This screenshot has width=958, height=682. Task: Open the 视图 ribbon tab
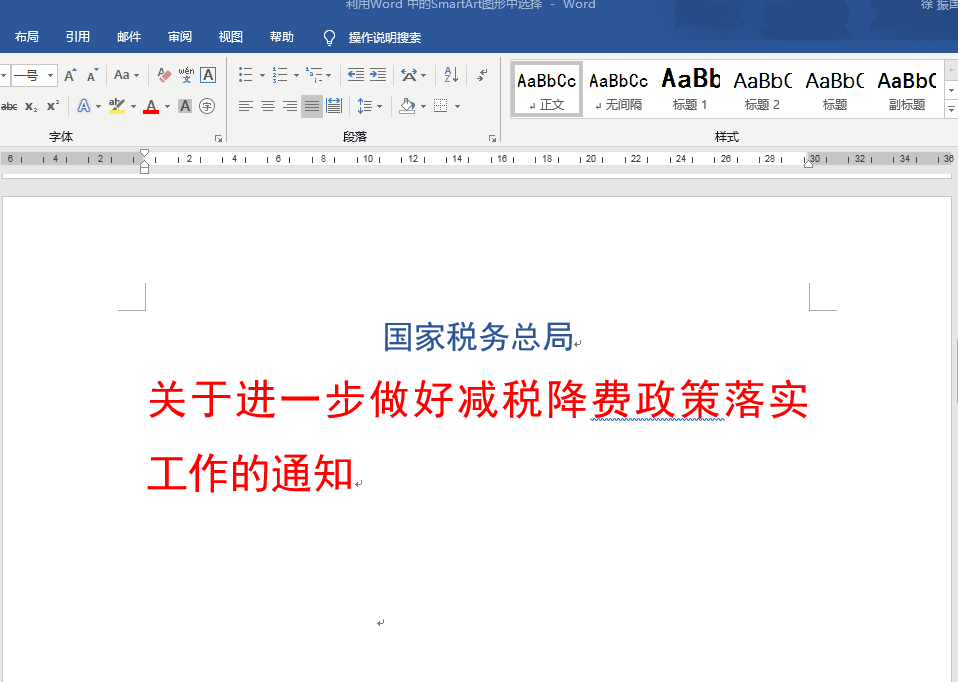(x=231, y=37)
